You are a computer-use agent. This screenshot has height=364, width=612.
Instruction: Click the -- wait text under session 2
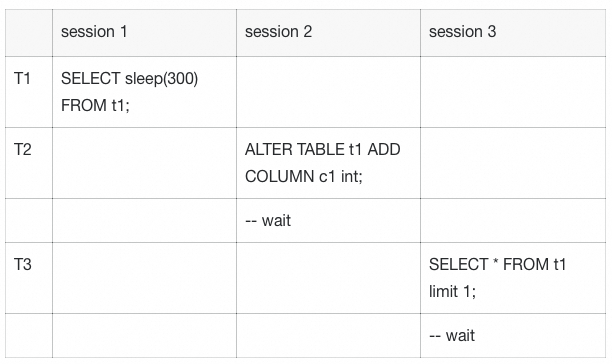(x=268, y=221)
